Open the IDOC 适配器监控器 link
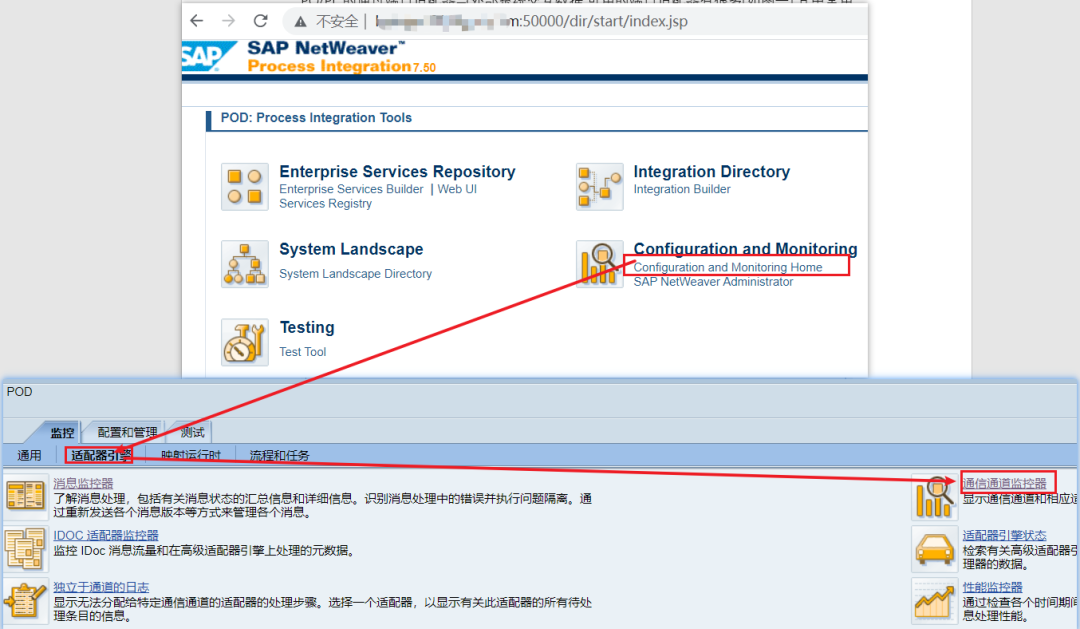The height and width of the screenshot is (629, 1080). (106, 535)
